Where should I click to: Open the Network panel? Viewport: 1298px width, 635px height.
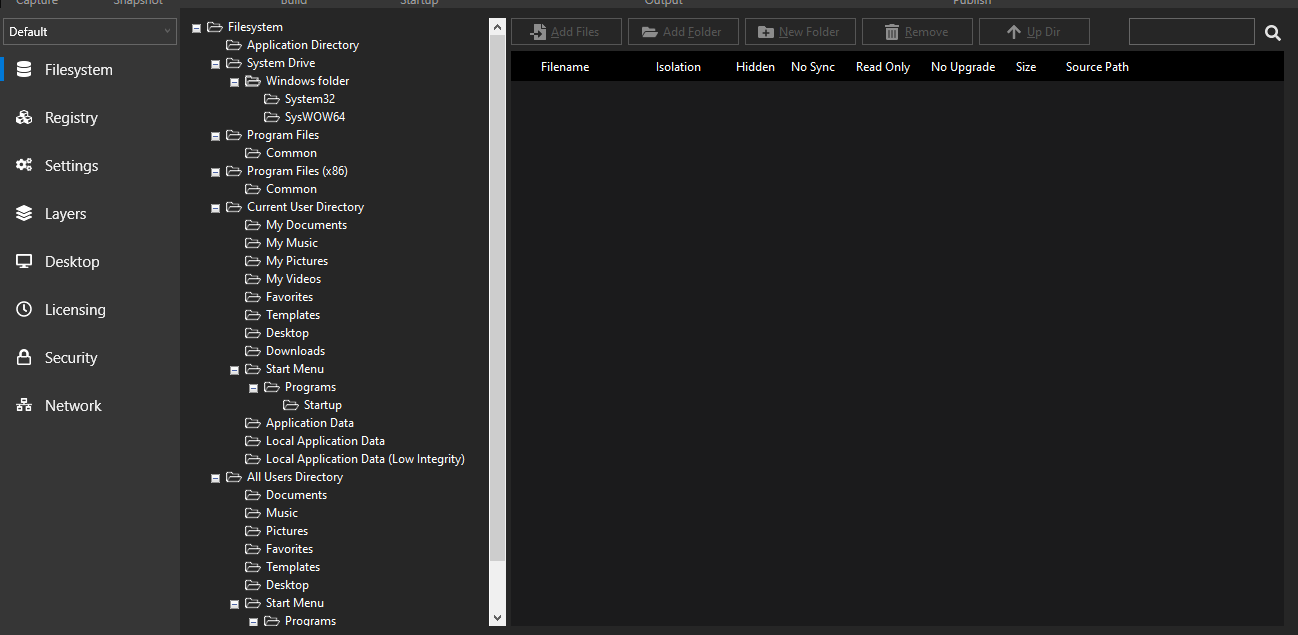coord(72,405)
